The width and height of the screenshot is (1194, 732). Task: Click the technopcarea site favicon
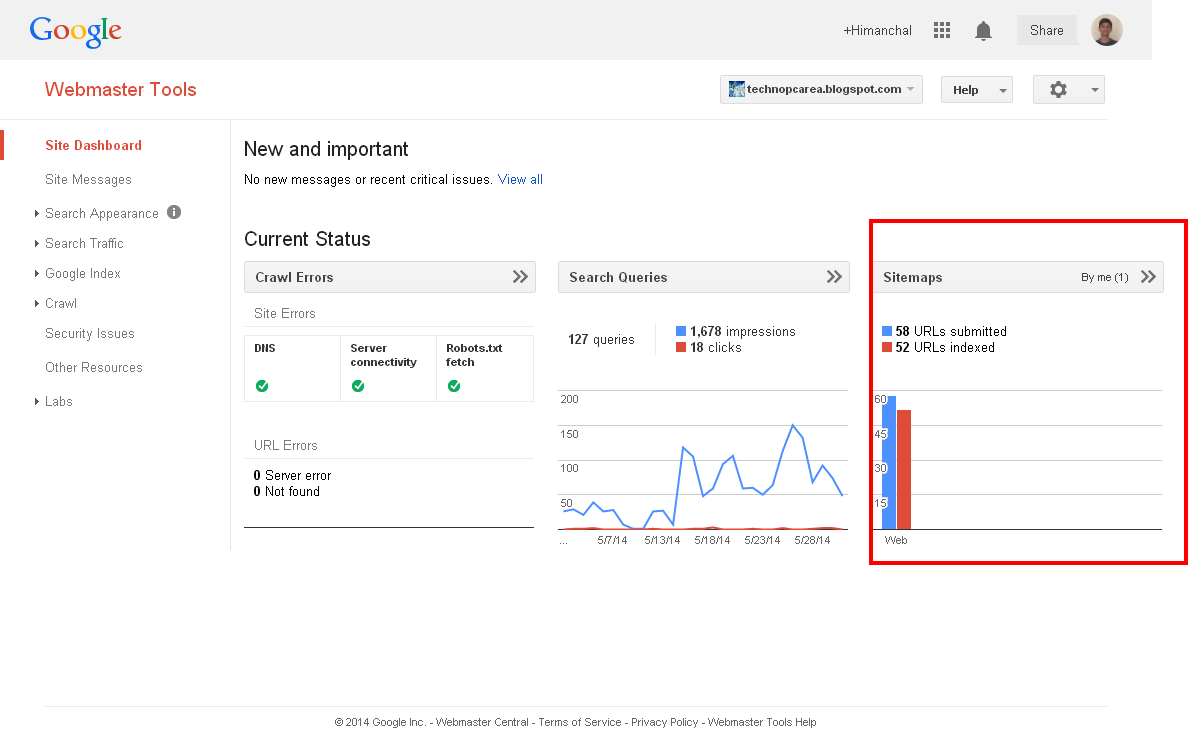click(736, 89)
